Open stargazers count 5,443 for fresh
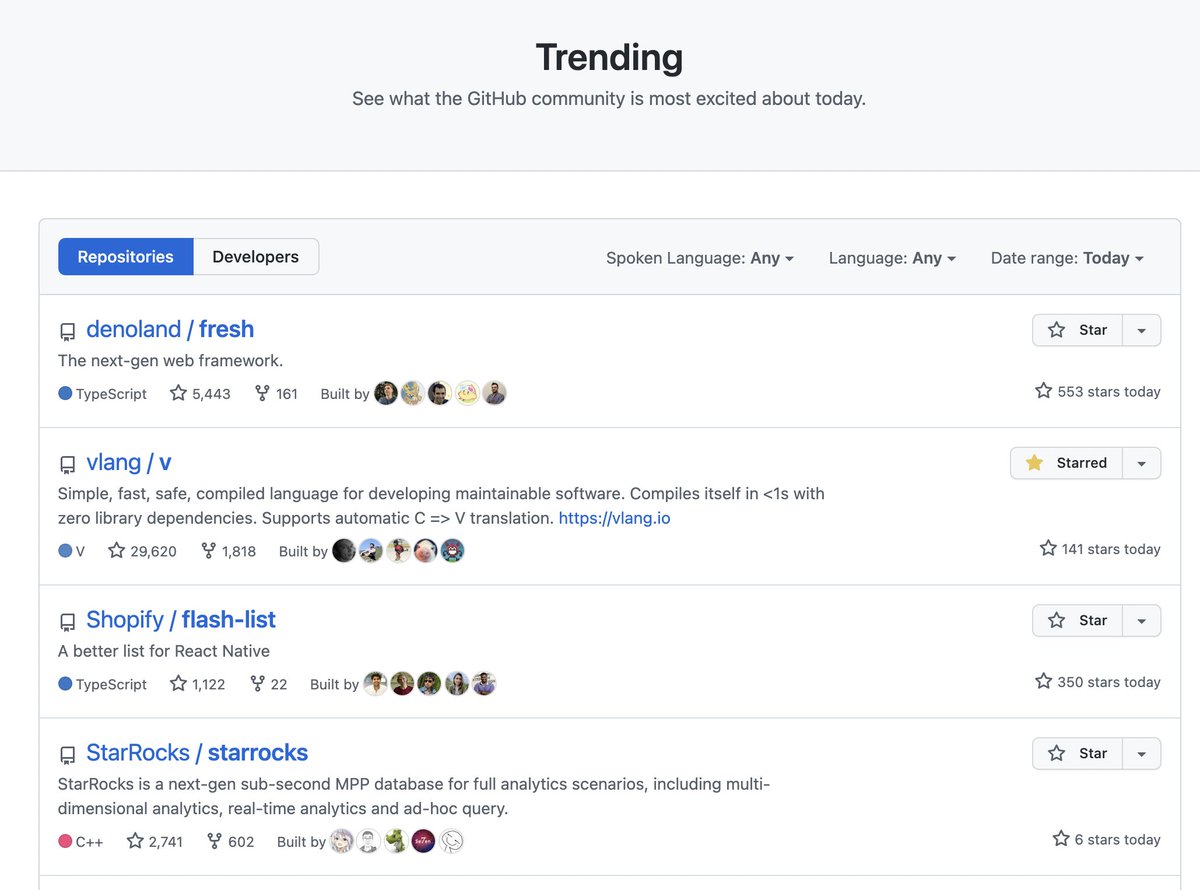 200,393
